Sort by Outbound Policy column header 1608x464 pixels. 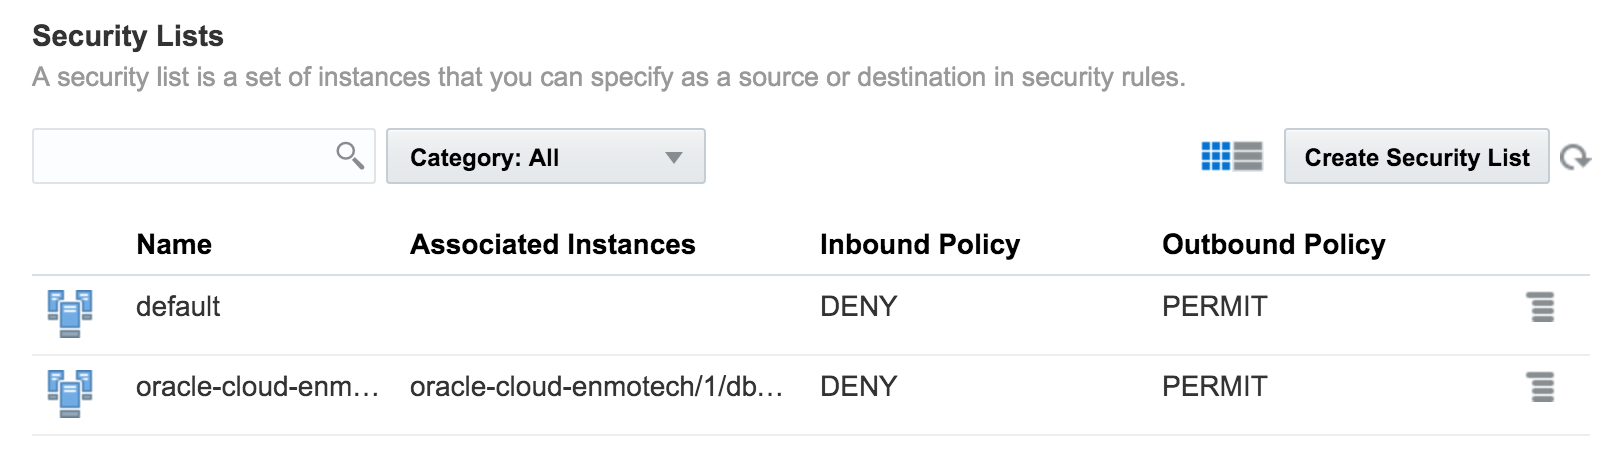pos(1273,245)
